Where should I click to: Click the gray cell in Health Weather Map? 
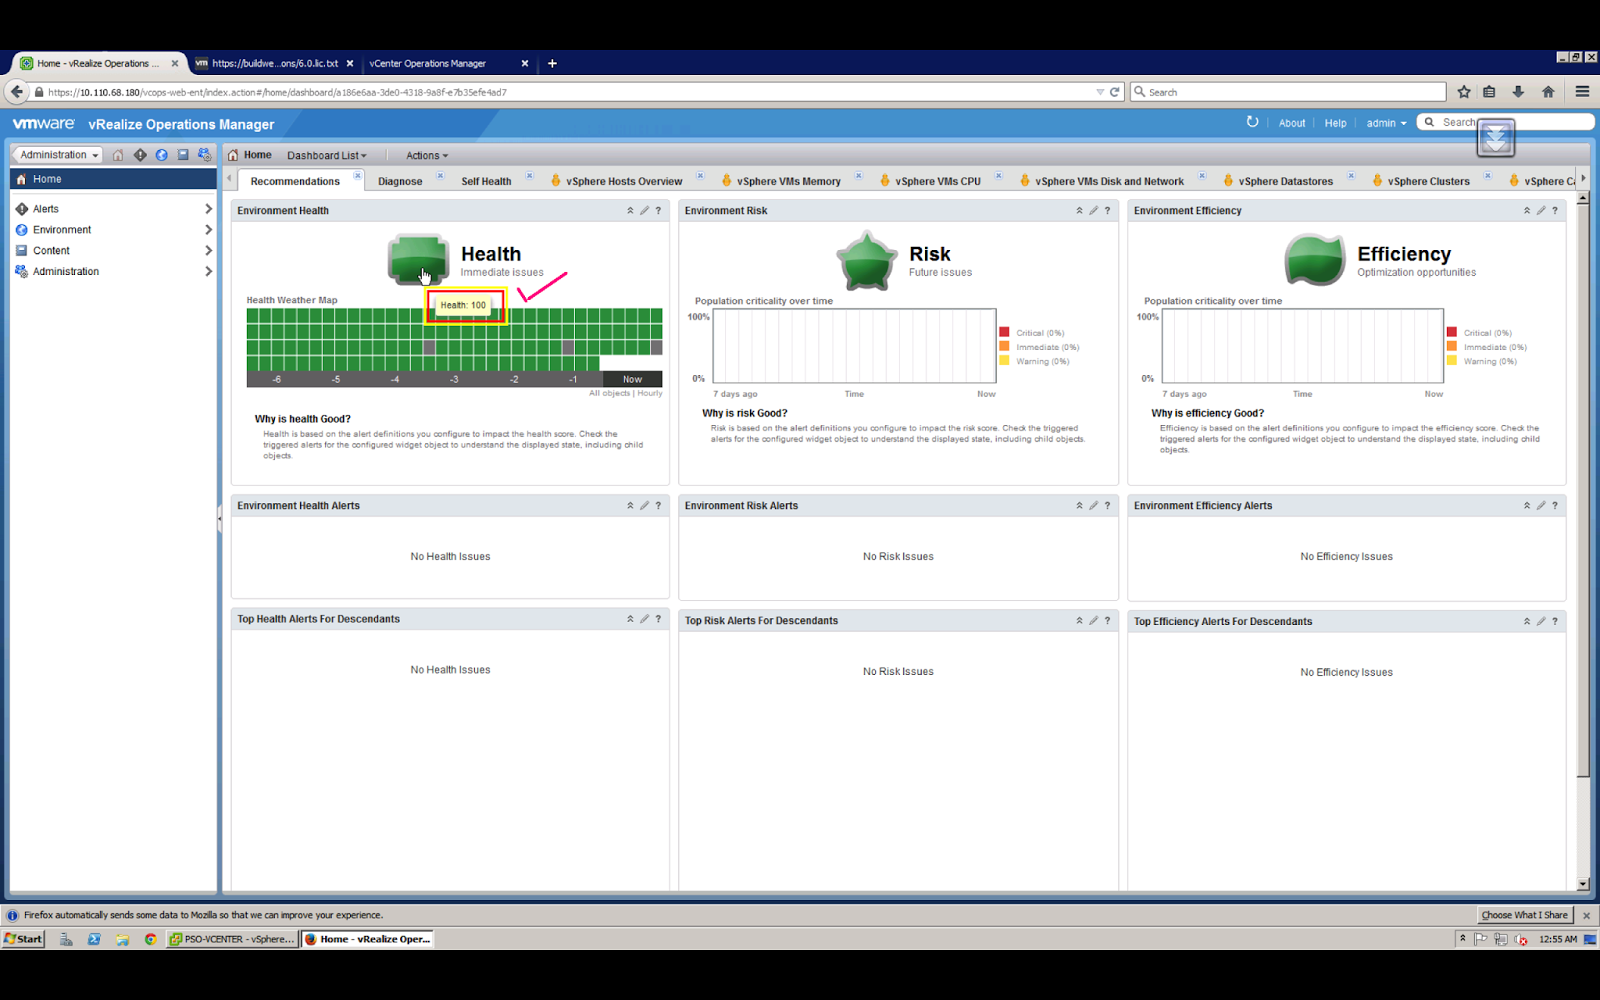(429, 348)
